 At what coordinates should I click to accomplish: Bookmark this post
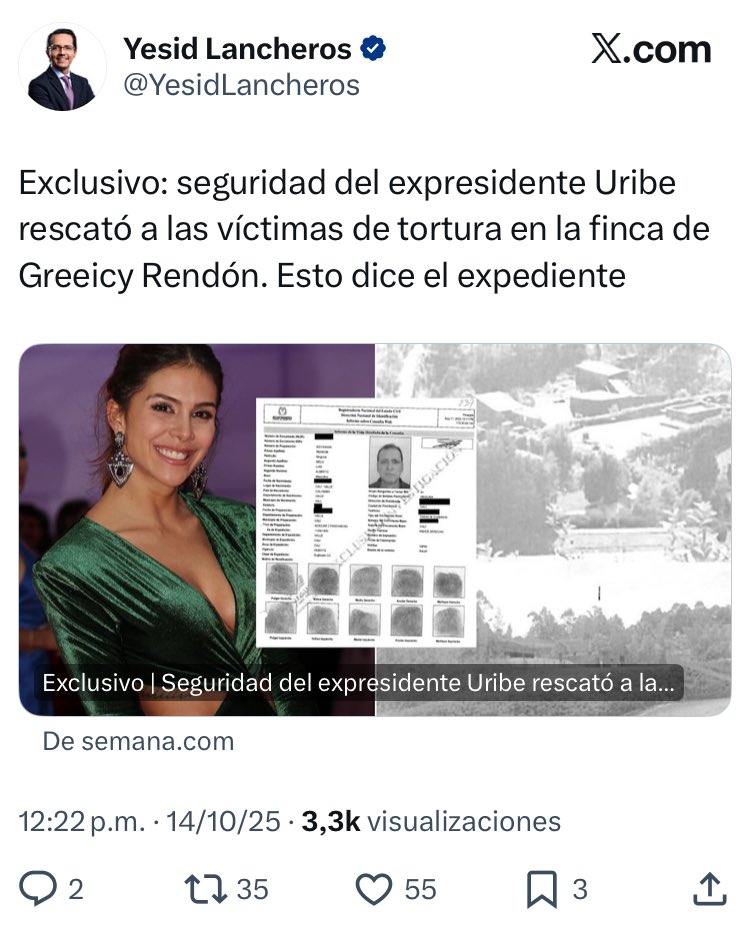click(542, 889)
